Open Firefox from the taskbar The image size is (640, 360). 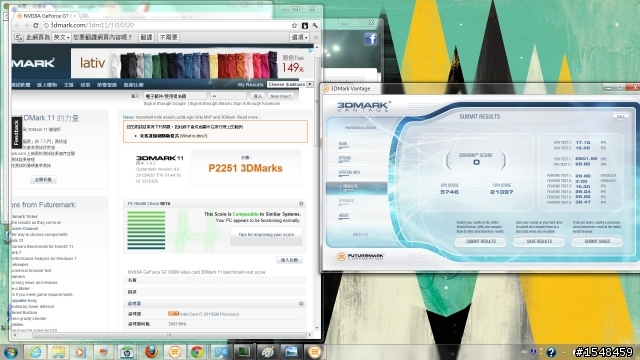tap(151, 352)
